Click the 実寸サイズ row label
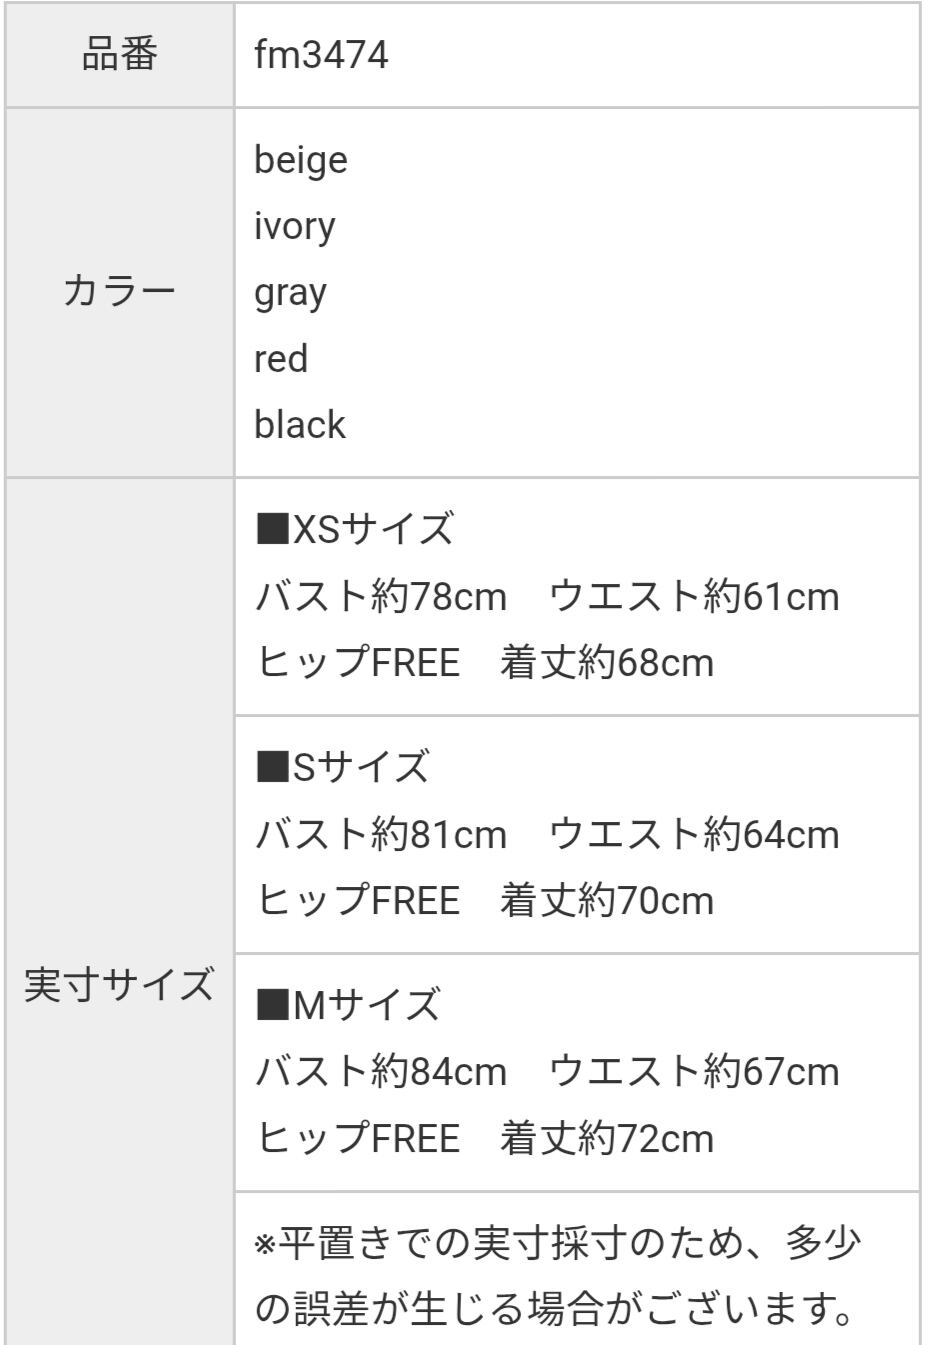The image size is (931, 1345). point(119,984)
